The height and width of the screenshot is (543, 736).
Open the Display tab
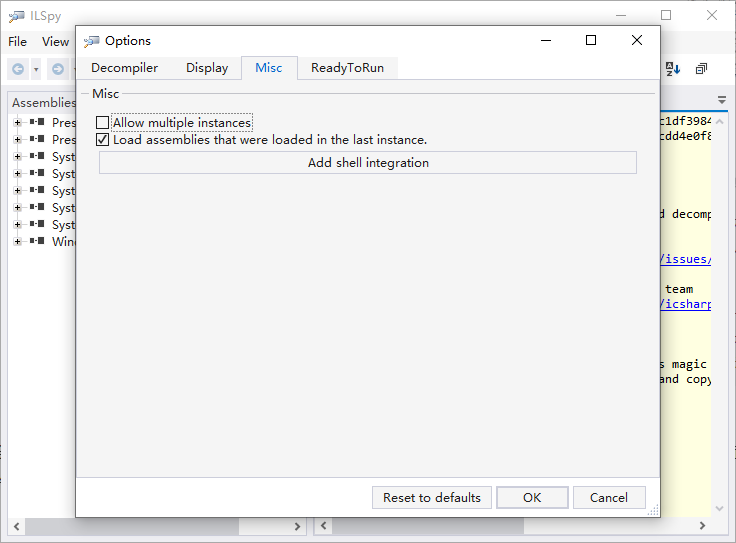[x=207, y=68]
